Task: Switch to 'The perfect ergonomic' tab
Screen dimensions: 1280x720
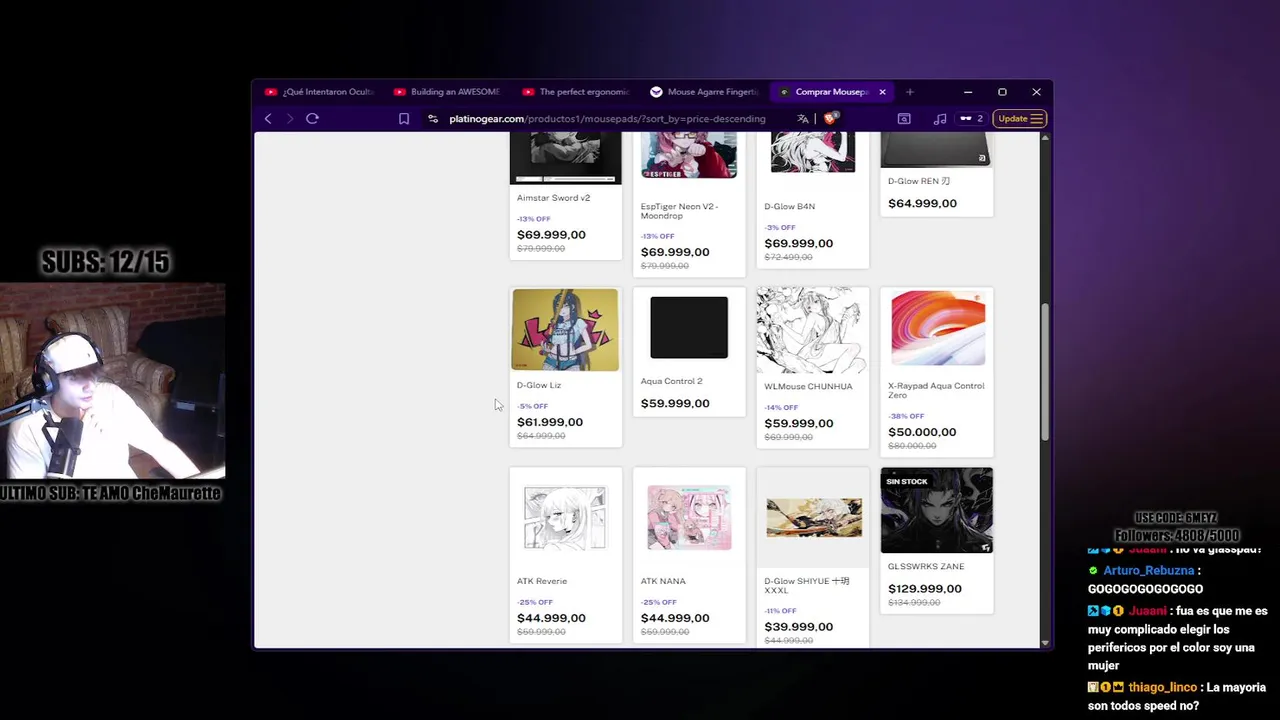Action: (x=576, y=92)
